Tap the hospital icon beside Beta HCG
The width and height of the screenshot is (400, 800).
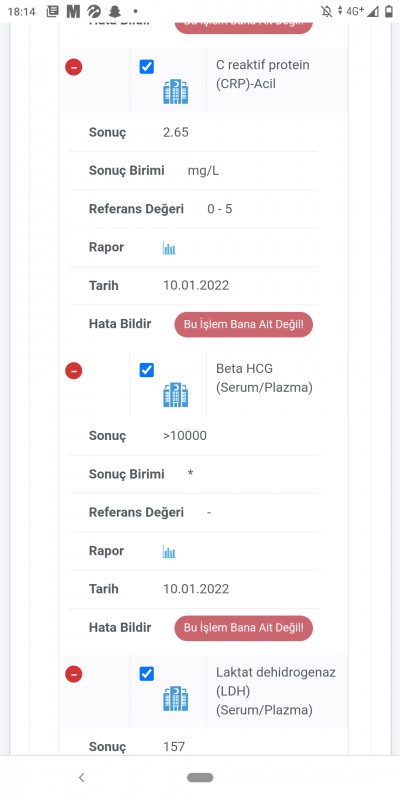[x=176, y=395]
